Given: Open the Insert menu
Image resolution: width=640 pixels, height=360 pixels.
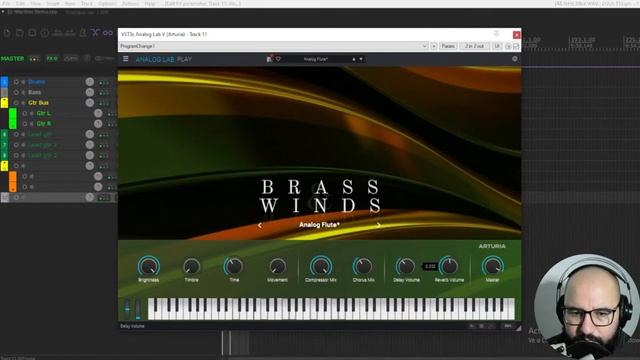Looking at the screenshot, I should [53, 3].
